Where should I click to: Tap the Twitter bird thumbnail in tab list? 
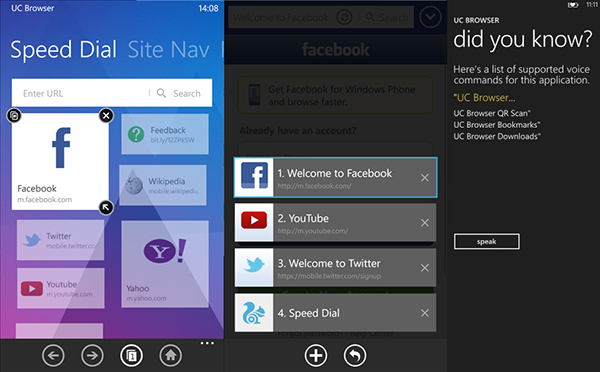coord(254,268)
